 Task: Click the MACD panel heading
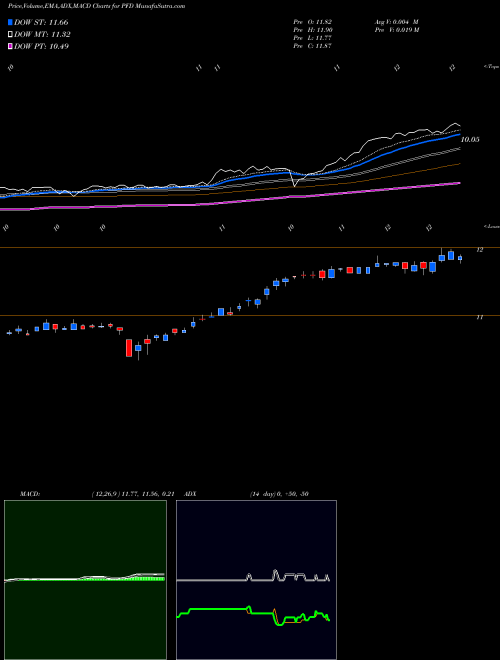pos(30,494)
